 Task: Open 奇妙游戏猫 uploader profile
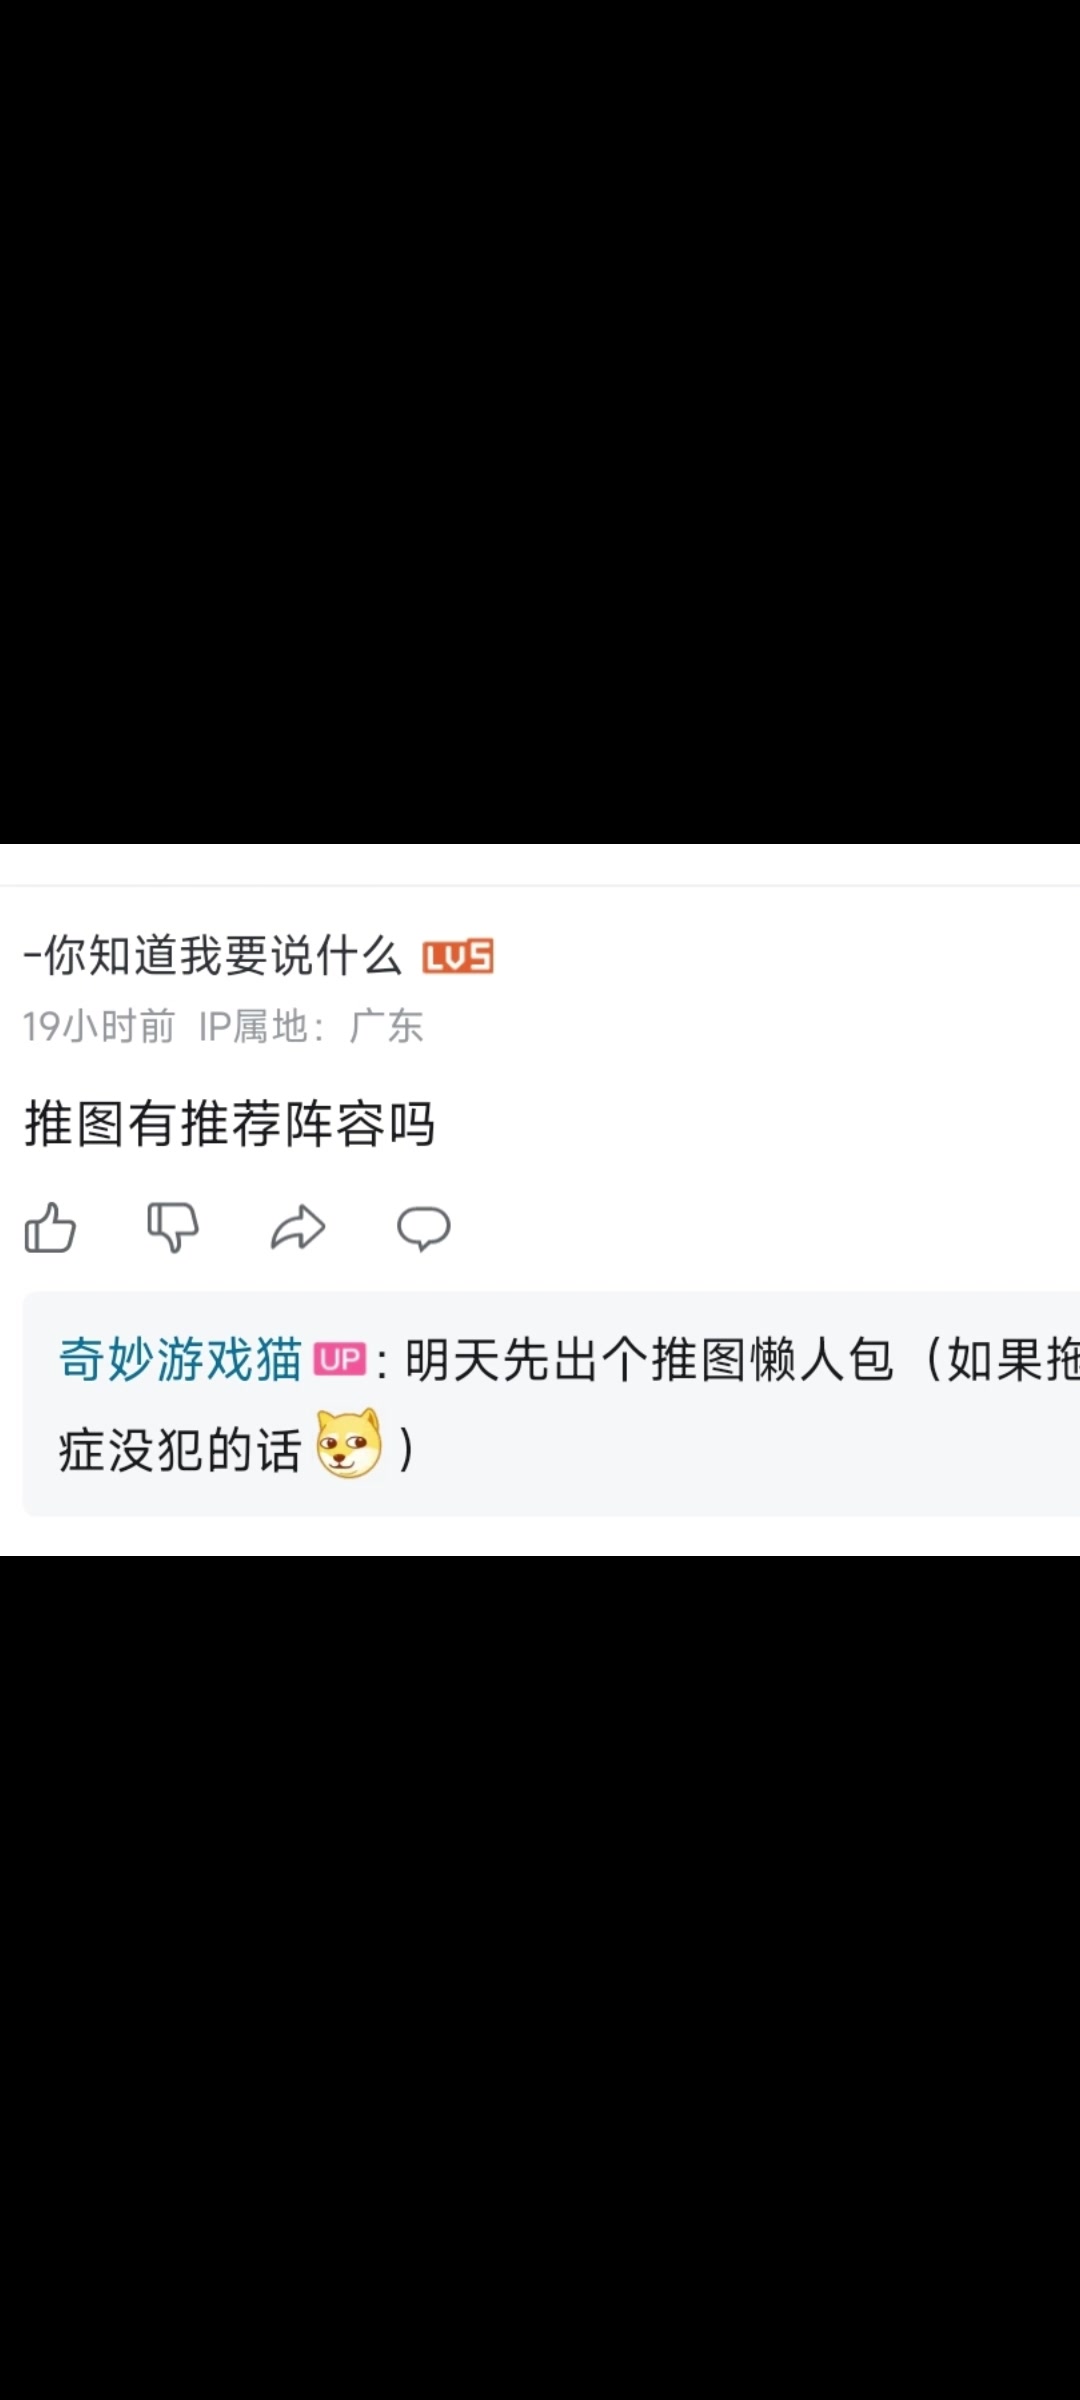(180, 1360)
